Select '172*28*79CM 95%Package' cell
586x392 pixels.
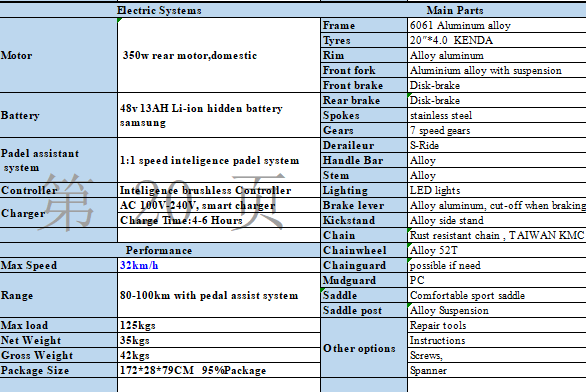click(x=219, y=370)
